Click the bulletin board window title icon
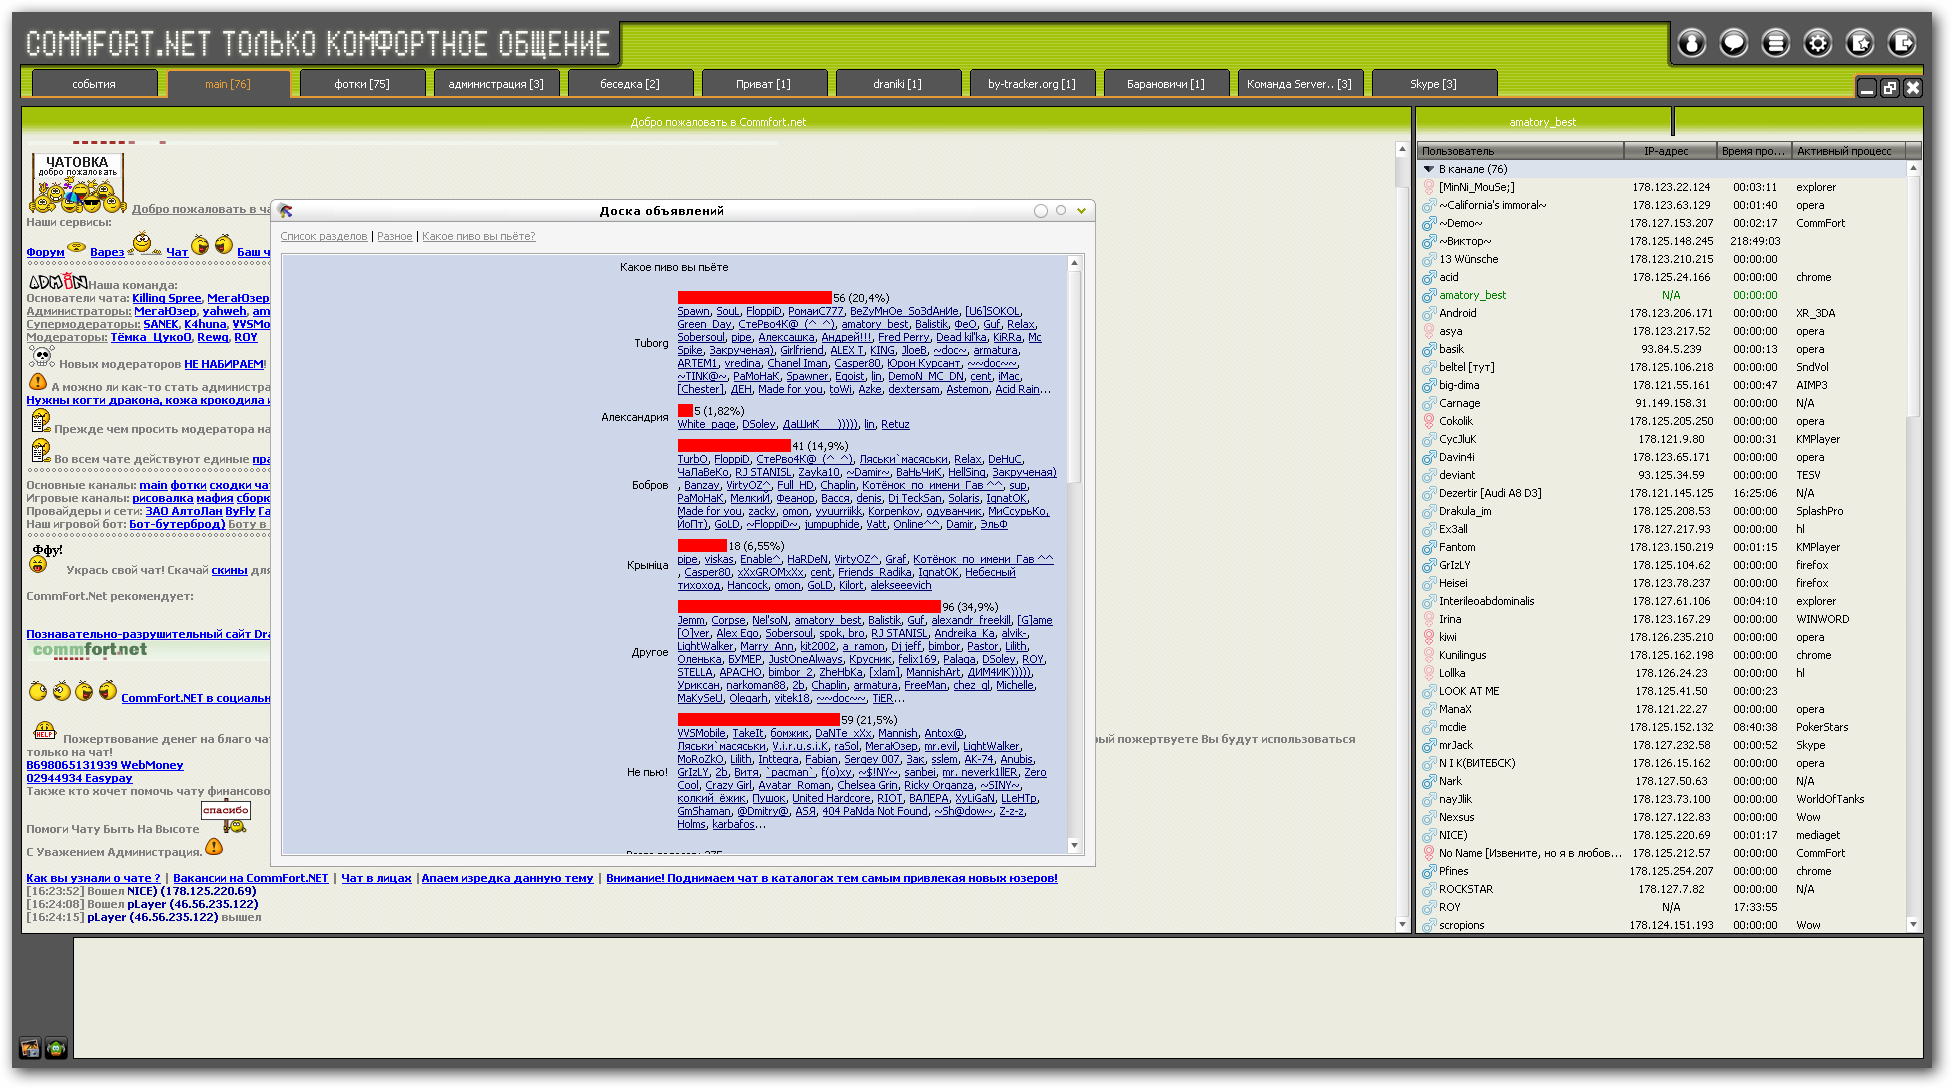Viewport: 1952px width, 1088px height. (286, 211)
